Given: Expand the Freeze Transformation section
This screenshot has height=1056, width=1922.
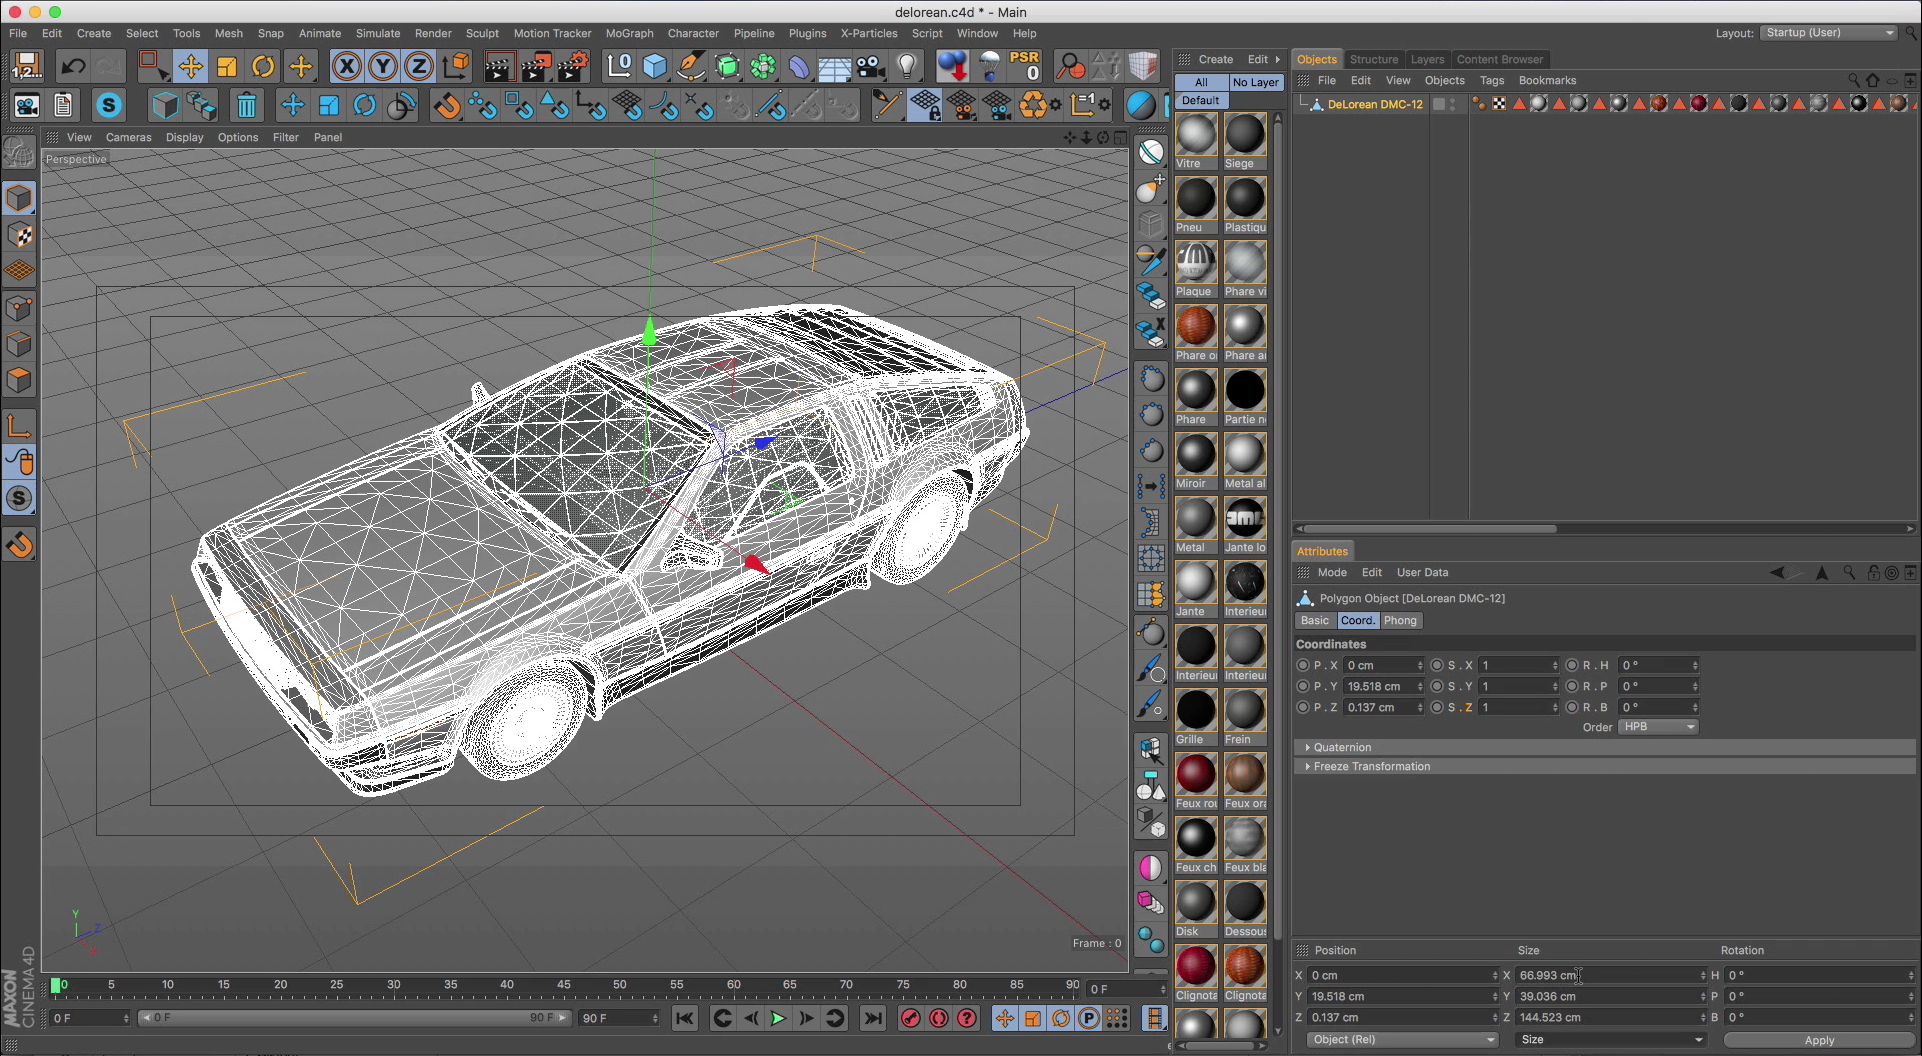Looking at the screenshot, I should point(1371,766).
